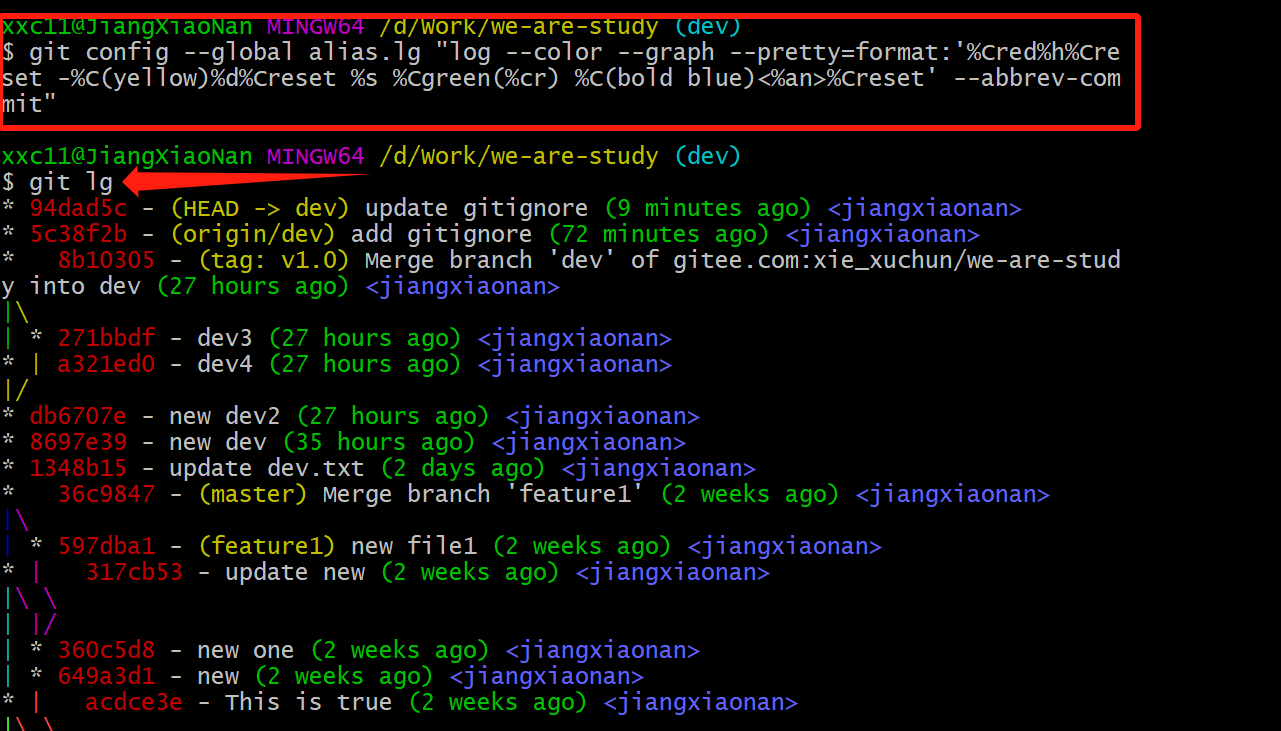Click the commit hash 360c5d8
Image resolution: width=1281 pixels, height=731 pixels.
[106, 650]
